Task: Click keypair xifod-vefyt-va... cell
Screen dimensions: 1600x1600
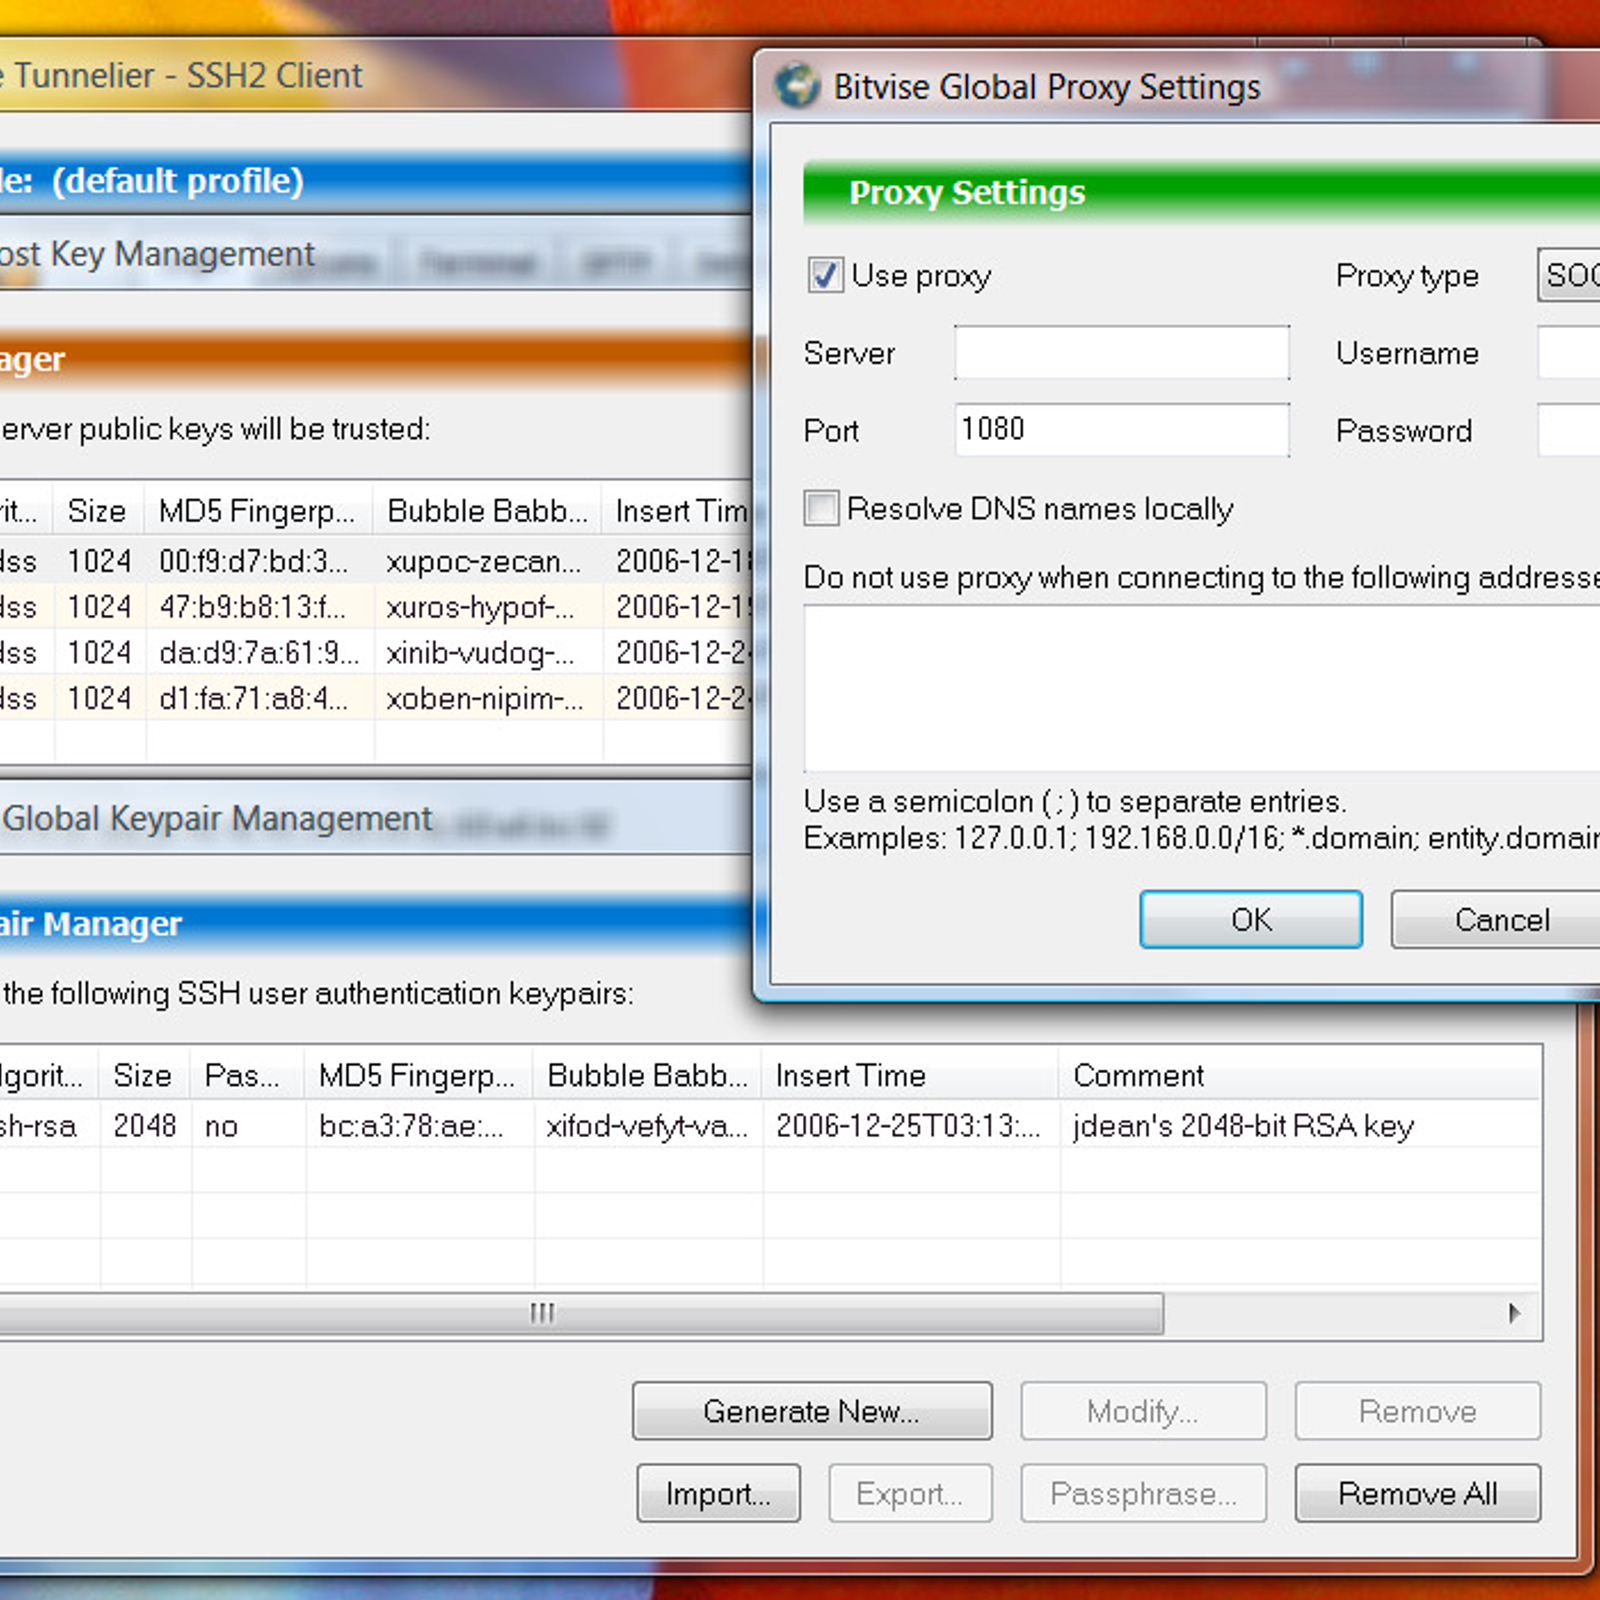Action: pyautogui.click(x=647, y=1126)
